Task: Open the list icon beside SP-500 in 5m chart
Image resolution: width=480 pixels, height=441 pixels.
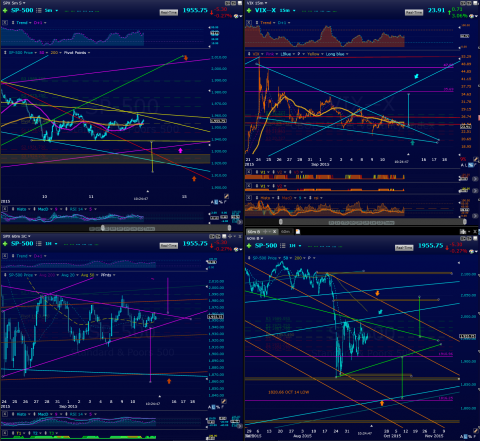Action: (39, 10)
